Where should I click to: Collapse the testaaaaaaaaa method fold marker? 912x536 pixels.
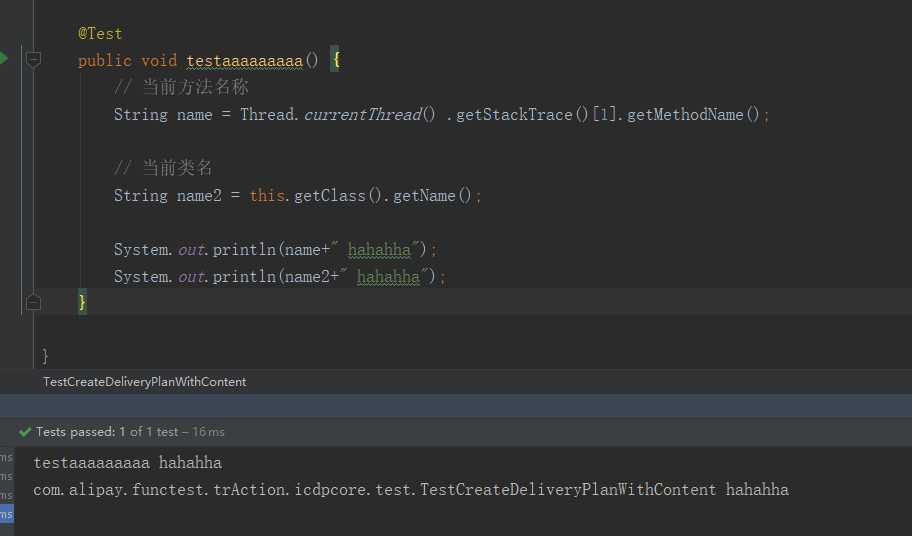[x=33, y=59]
